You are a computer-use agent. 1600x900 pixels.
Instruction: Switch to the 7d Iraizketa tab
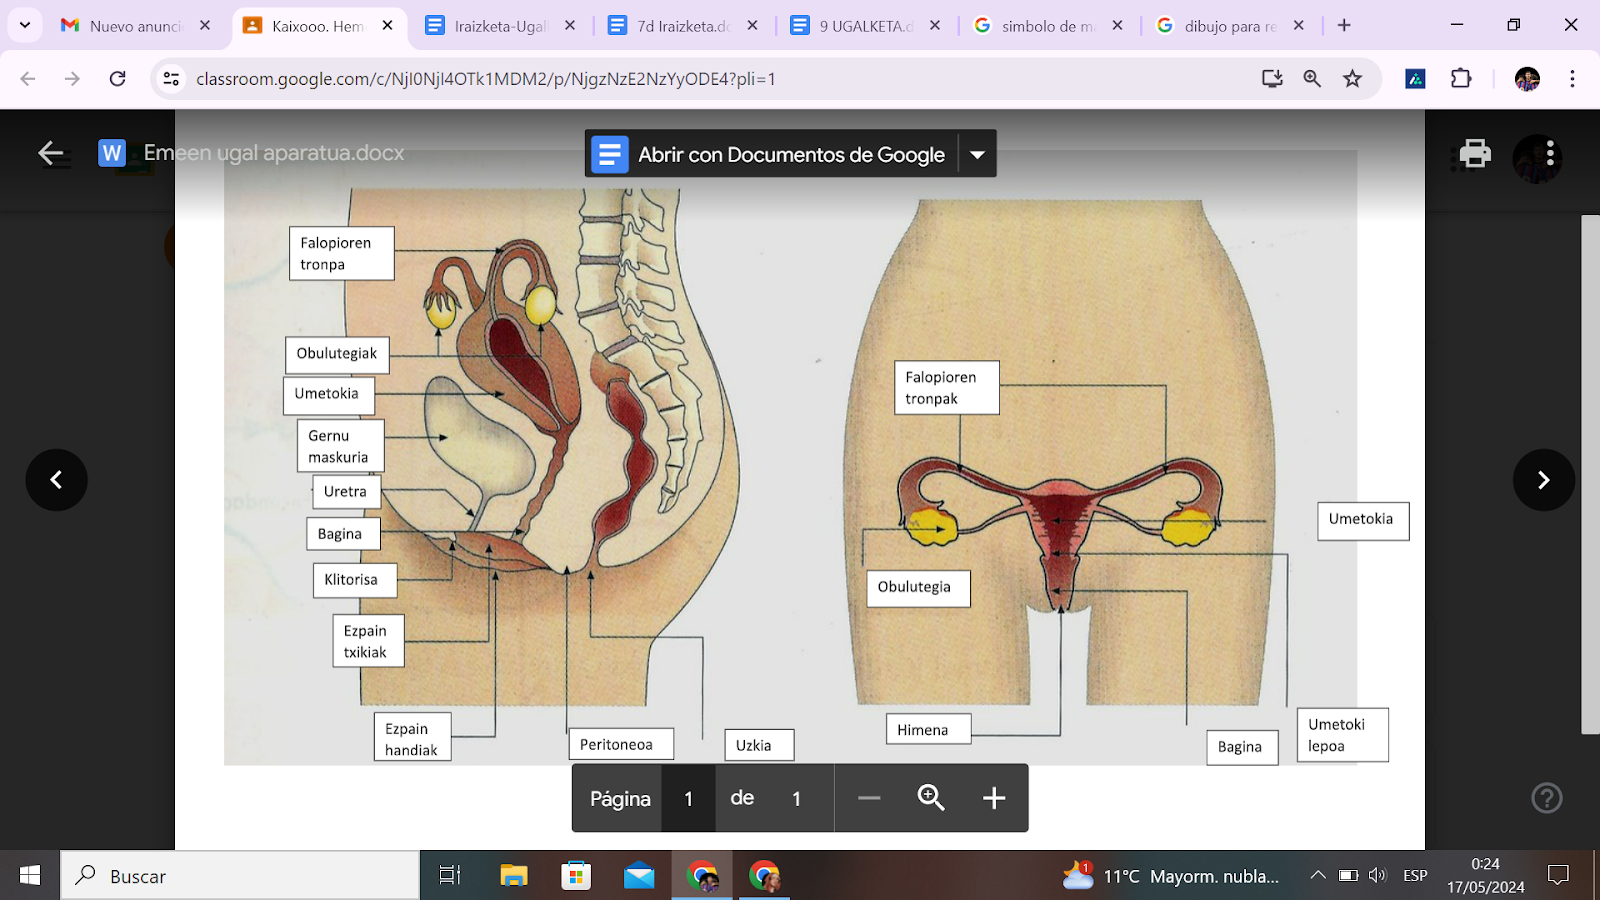click(x=683, y=26)
